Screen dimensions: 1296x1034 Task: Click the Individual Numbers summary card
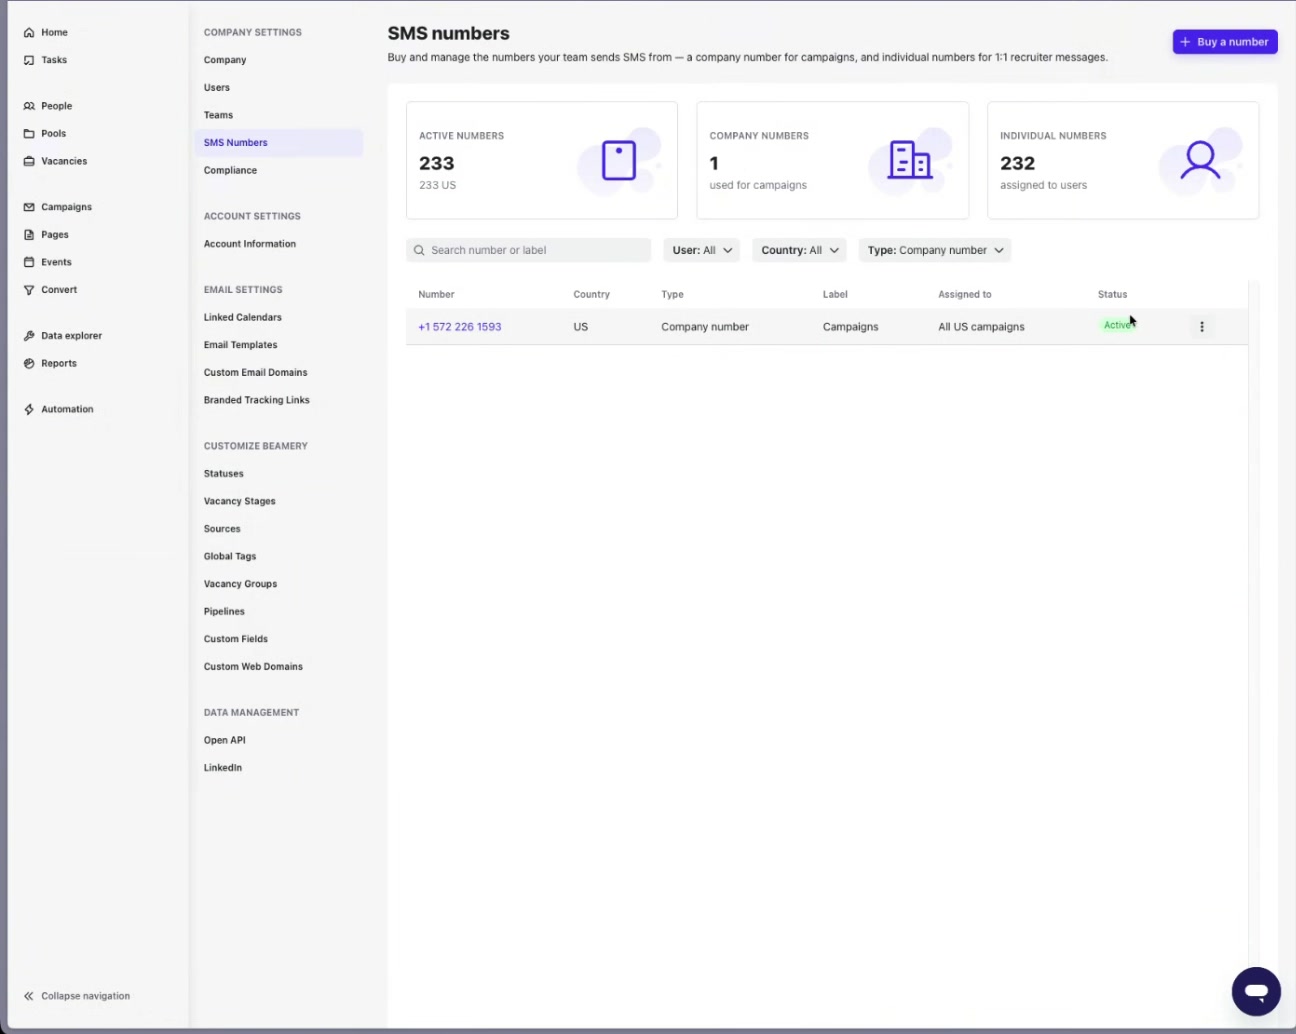click(1123, 160)
